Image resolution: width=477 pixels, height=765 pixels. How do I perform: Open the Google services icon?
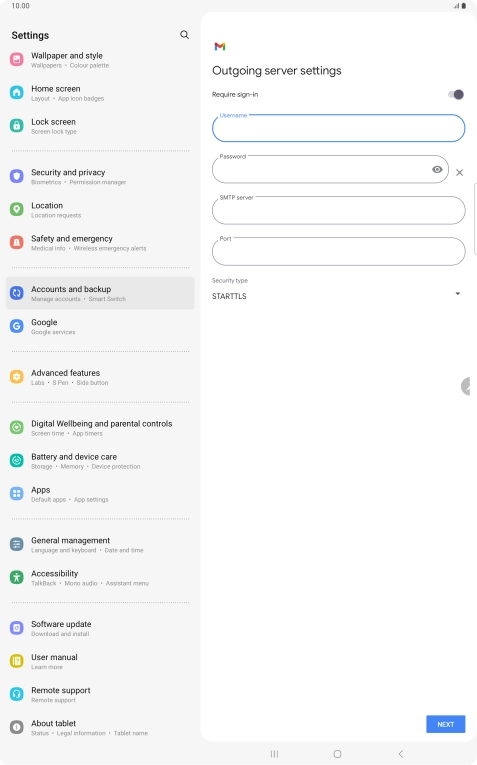17,326
